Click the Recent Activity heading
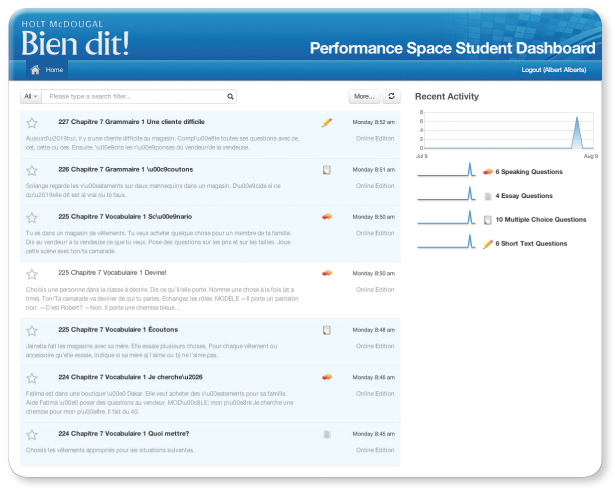This screenshot has width=615, height=494. pyautogui.click(x=447, y=97)
